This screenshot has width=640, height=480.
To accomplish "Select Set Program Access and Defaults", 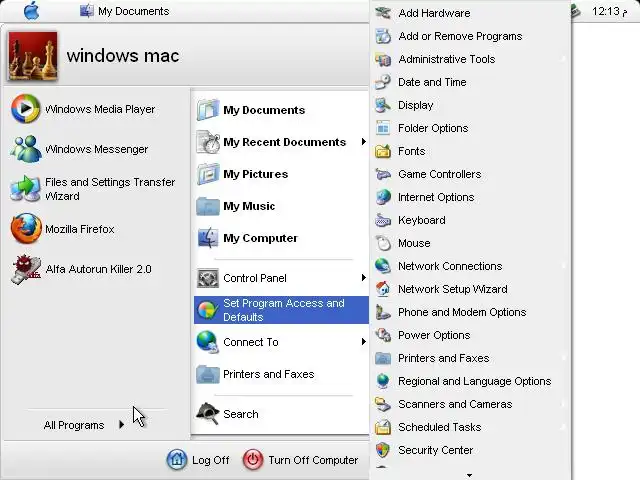I will [x=281, y=310].
